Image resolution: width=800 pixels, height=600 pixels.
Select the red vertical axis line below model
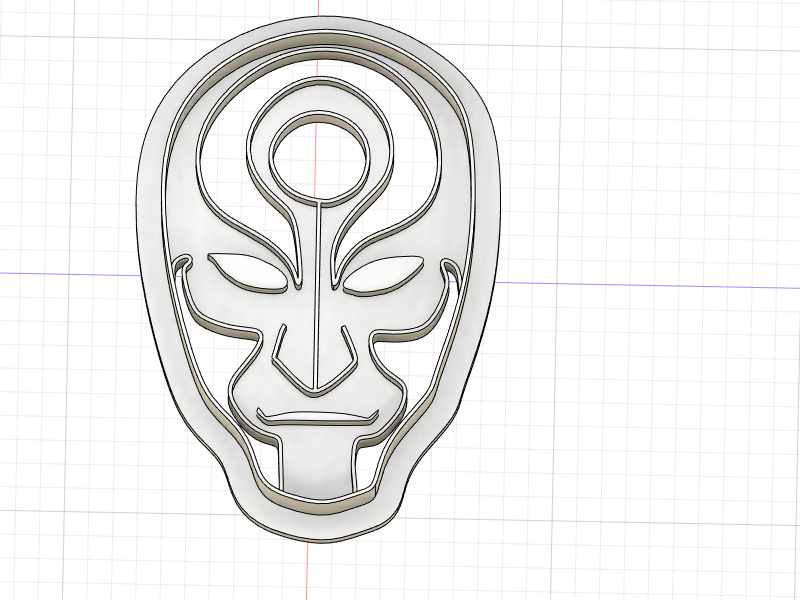pyautogui.click(x=307, y=571)
